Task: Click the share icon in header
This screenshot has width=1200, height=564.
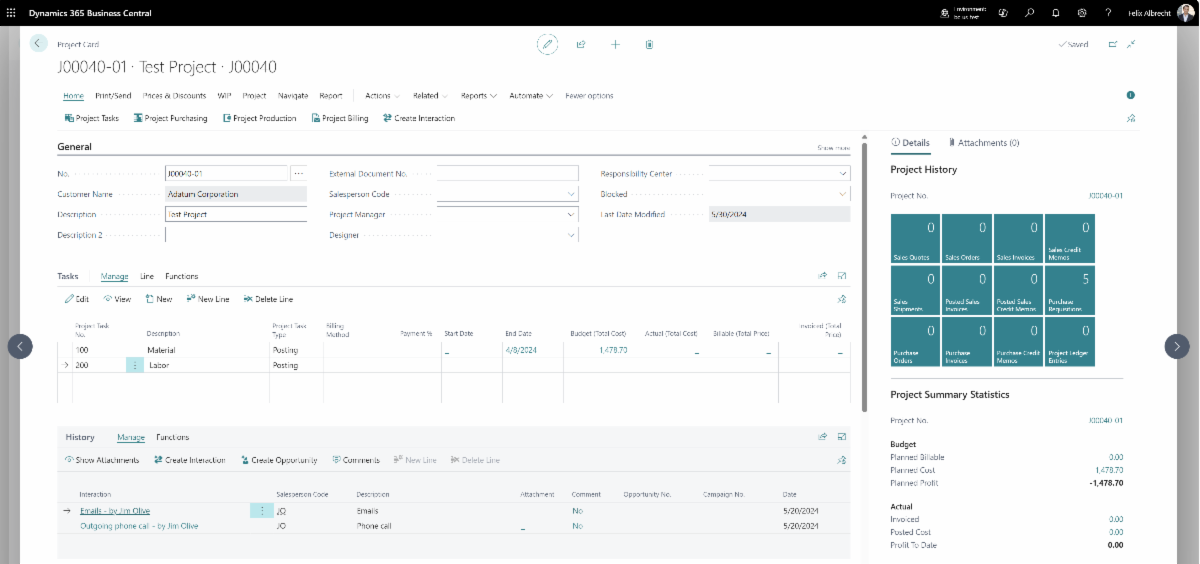Action: 581,44
